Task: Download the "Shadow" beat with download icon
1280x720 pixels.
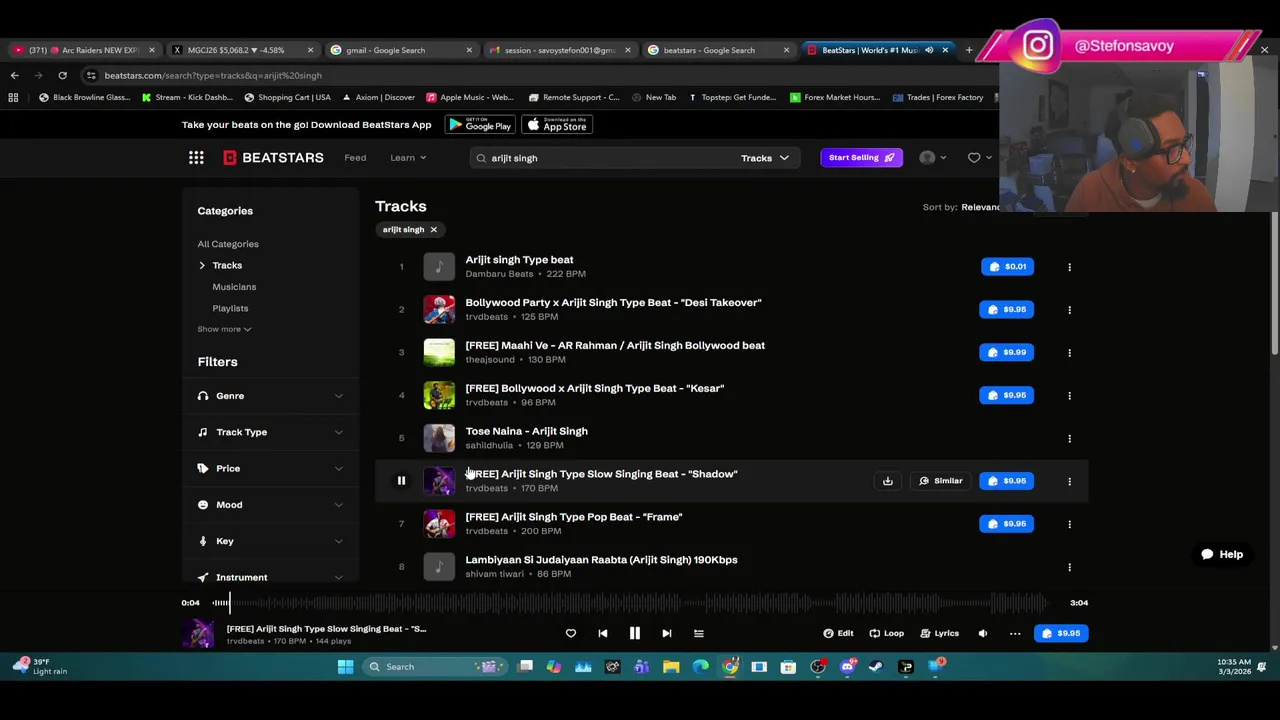Action: 887,481
